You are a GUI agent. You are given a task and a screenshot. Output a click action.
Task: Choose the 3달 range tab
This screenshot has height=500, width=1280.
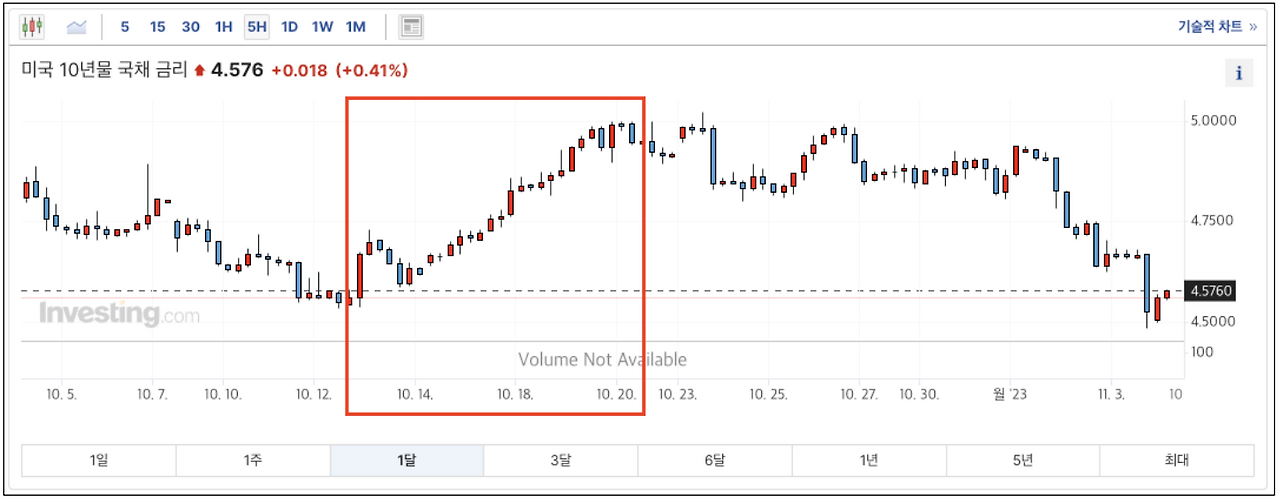(561, 460)
